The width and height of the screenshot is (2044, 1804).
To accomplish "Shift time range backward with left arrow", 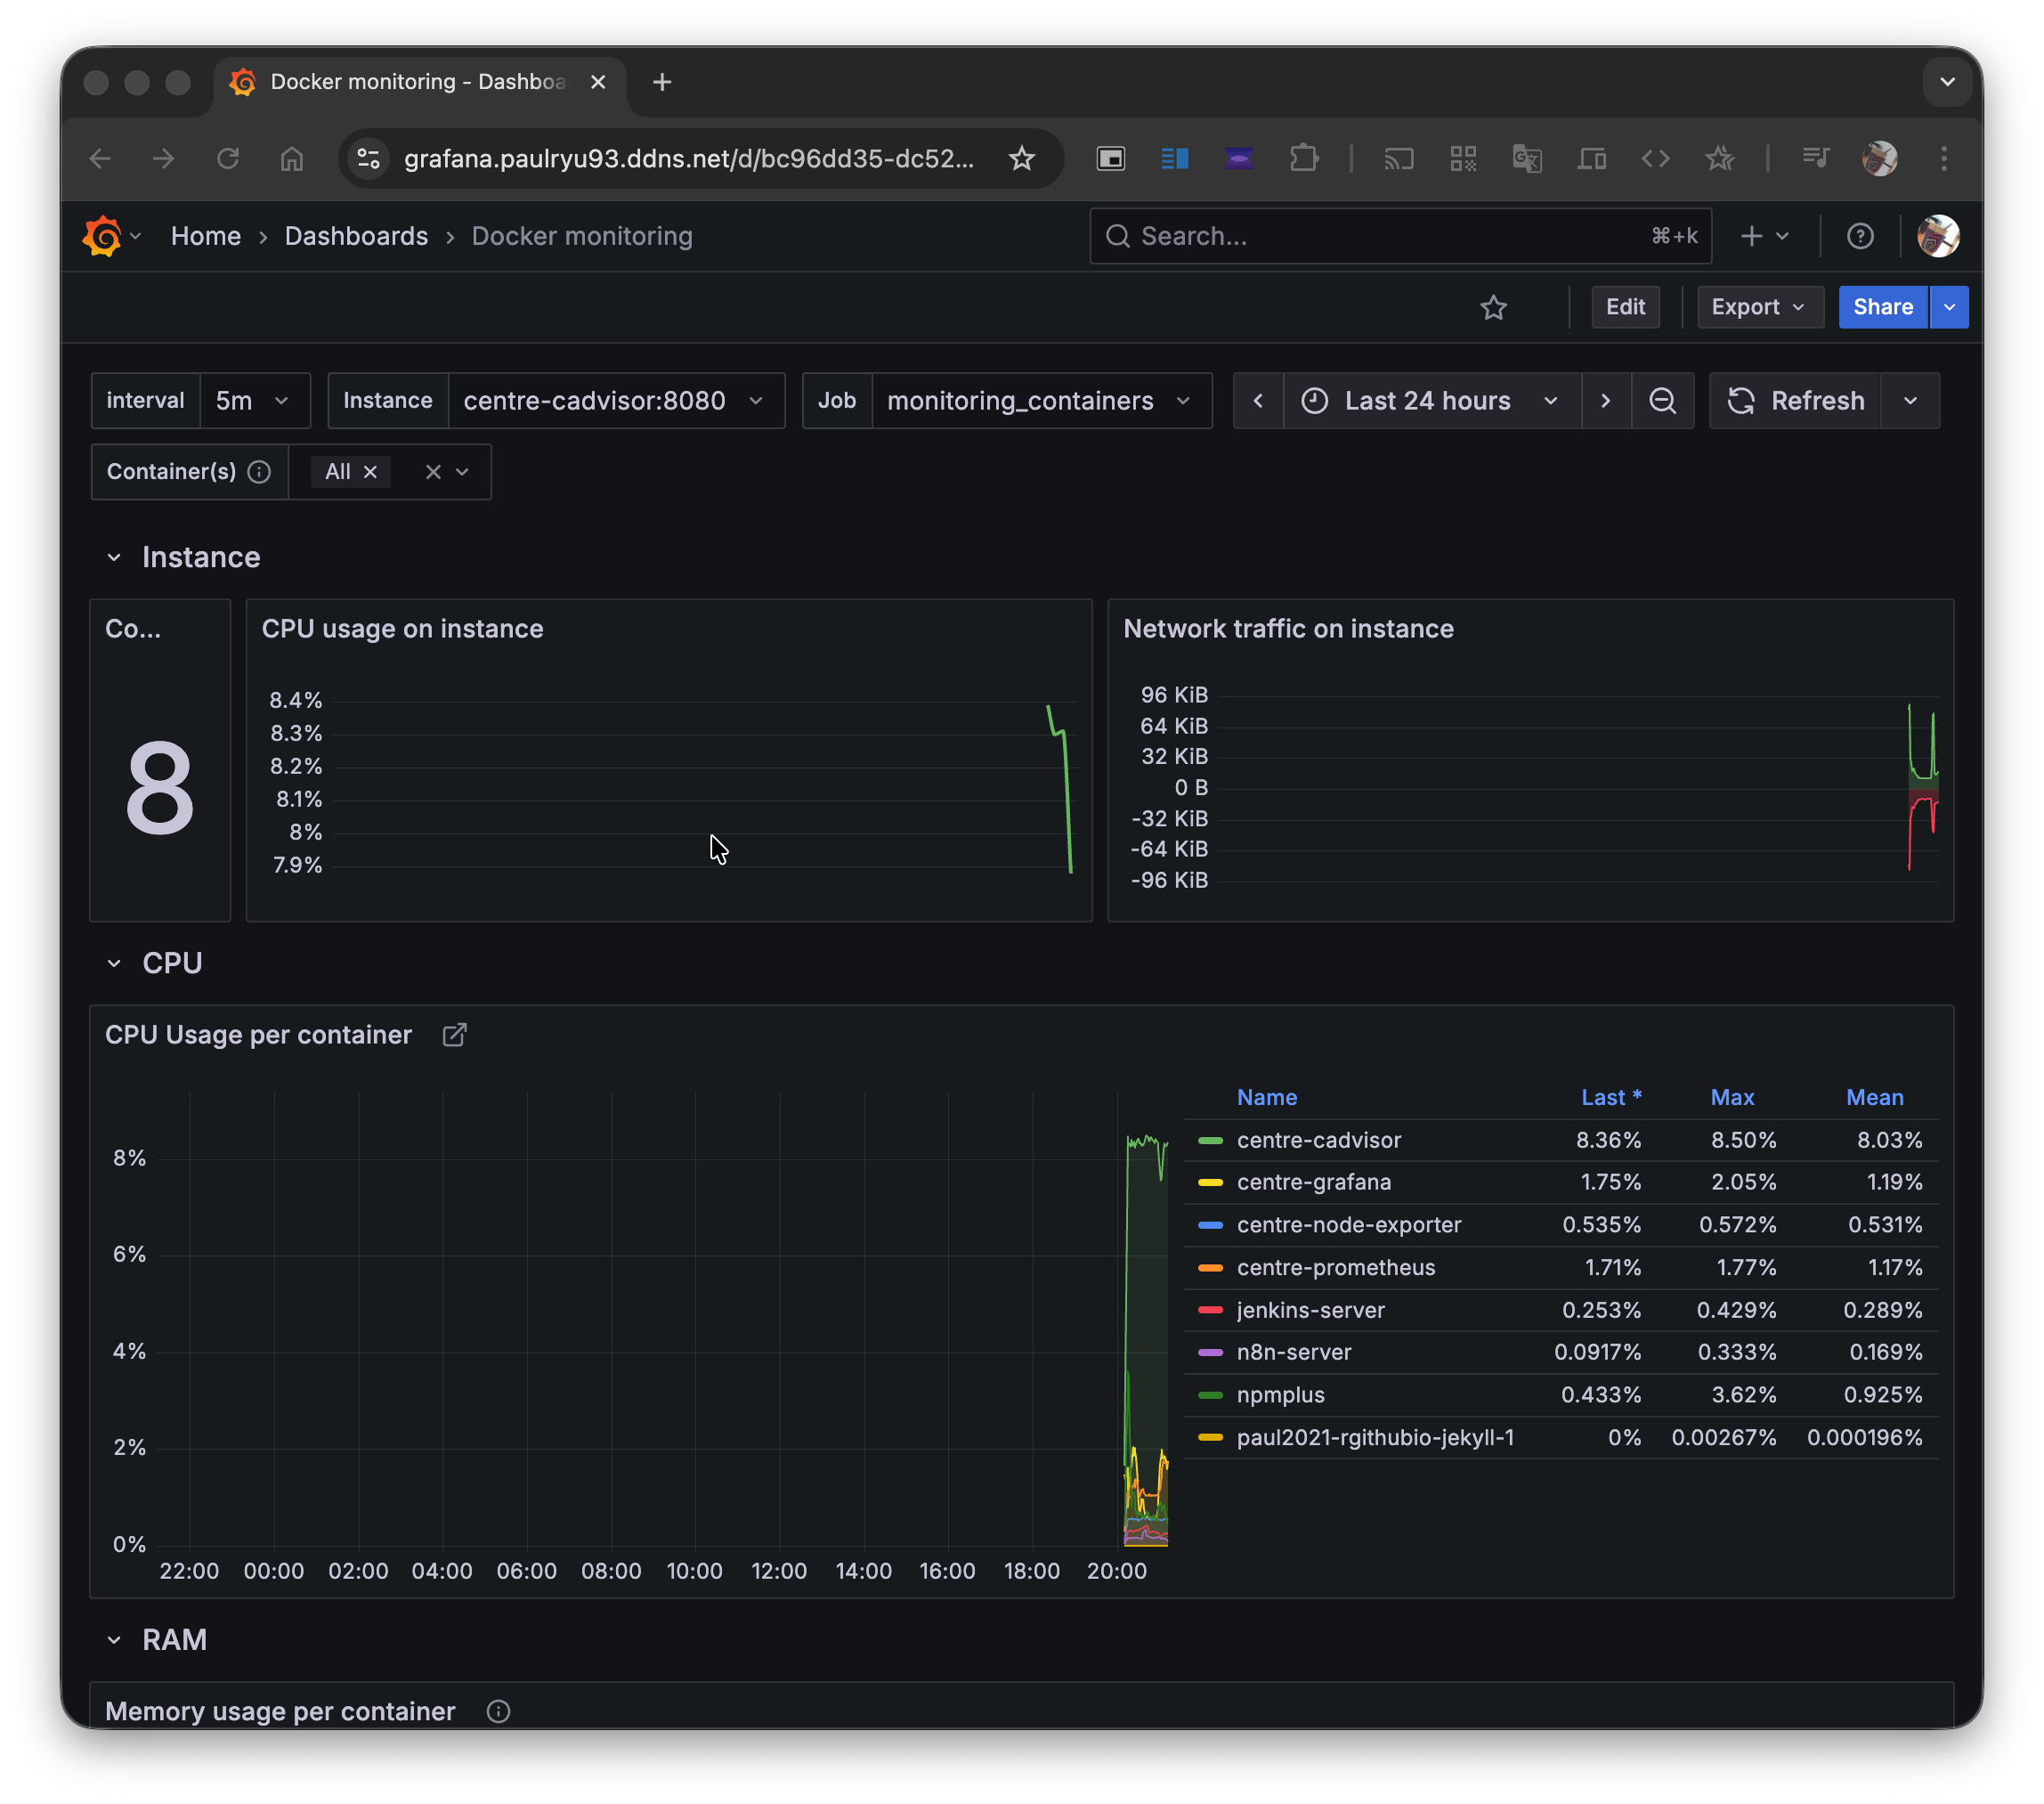I will (x=1258, y=401).
